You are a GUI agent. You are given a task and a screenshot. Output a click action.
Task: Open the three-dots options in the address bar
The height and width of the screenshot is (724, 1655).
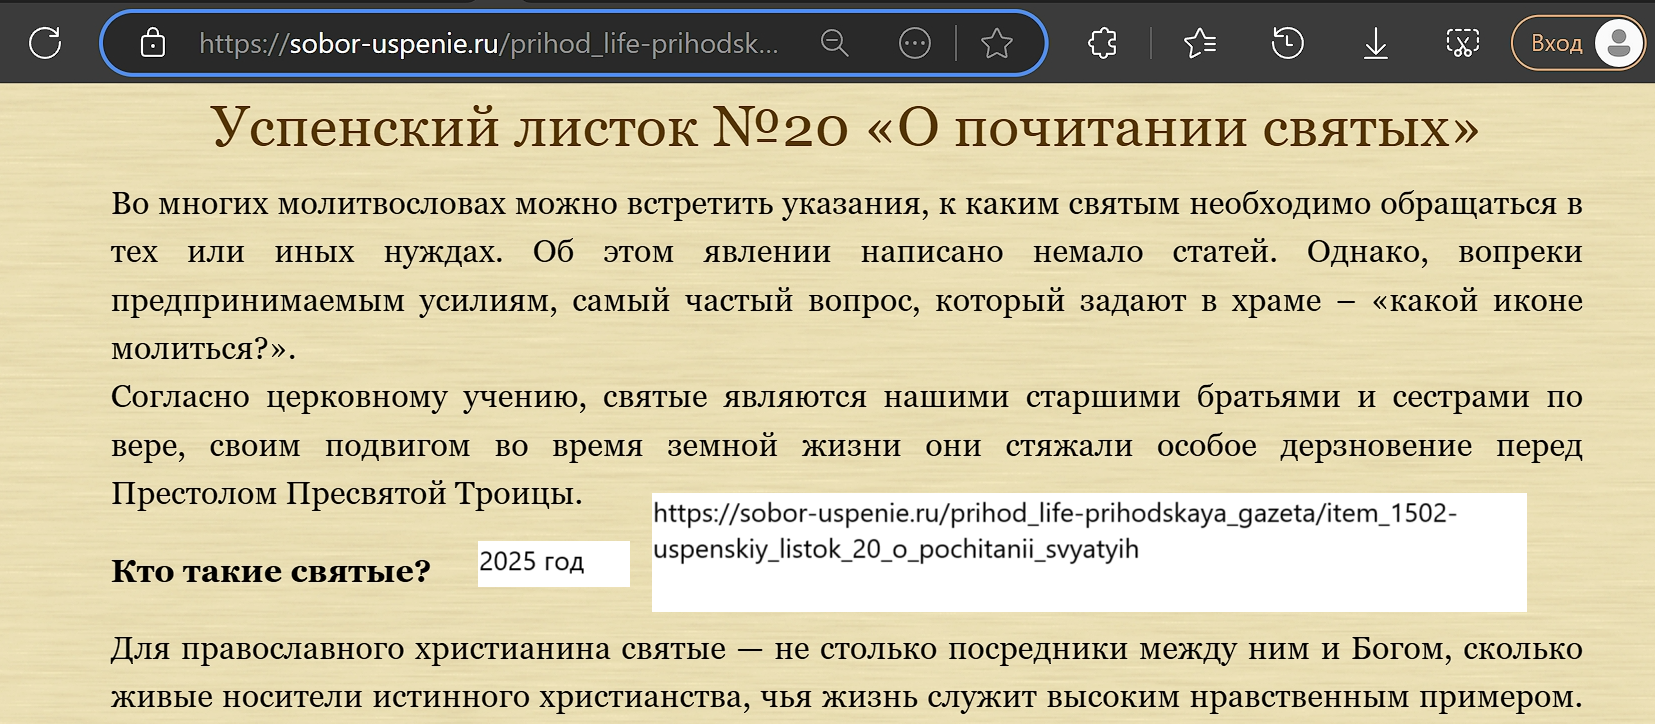pos(914,43)
